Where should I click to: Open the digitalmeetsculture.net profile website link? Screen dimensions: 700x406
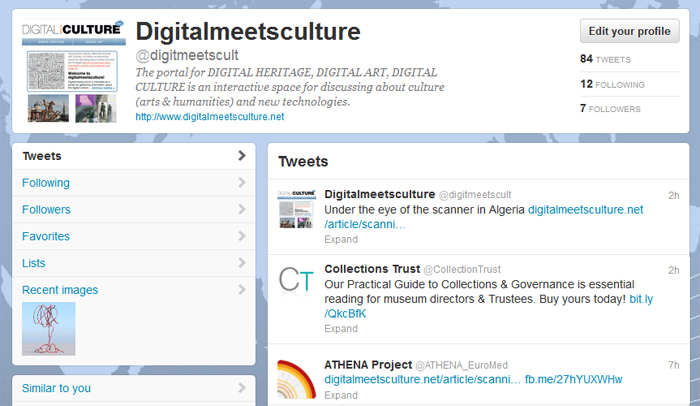[x=210, y=117]
